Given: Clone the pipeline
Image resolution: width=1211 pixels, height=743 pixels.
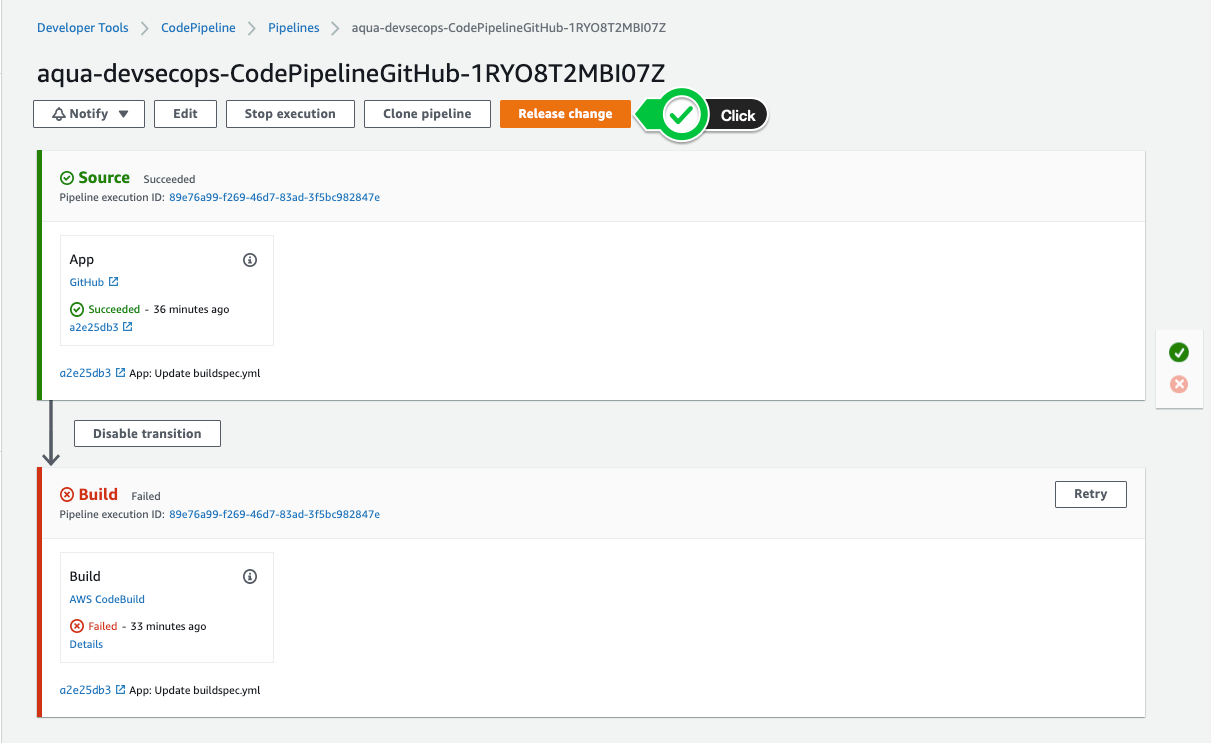Looking at the screenshot, I should (x=427, y=114).
